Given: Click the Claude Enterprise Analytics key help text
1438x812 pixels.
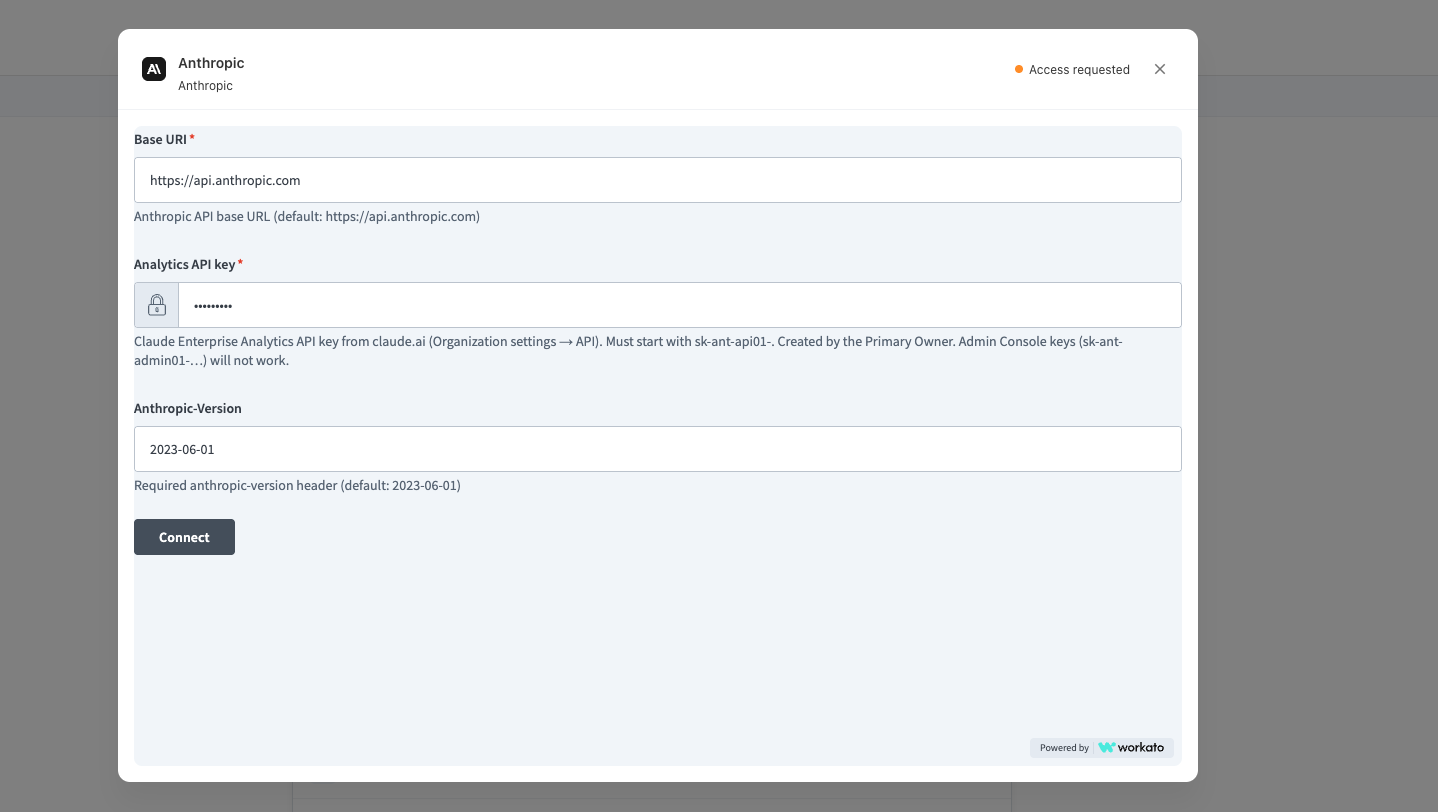Looking at the screenshot, I should coord(628,351).
